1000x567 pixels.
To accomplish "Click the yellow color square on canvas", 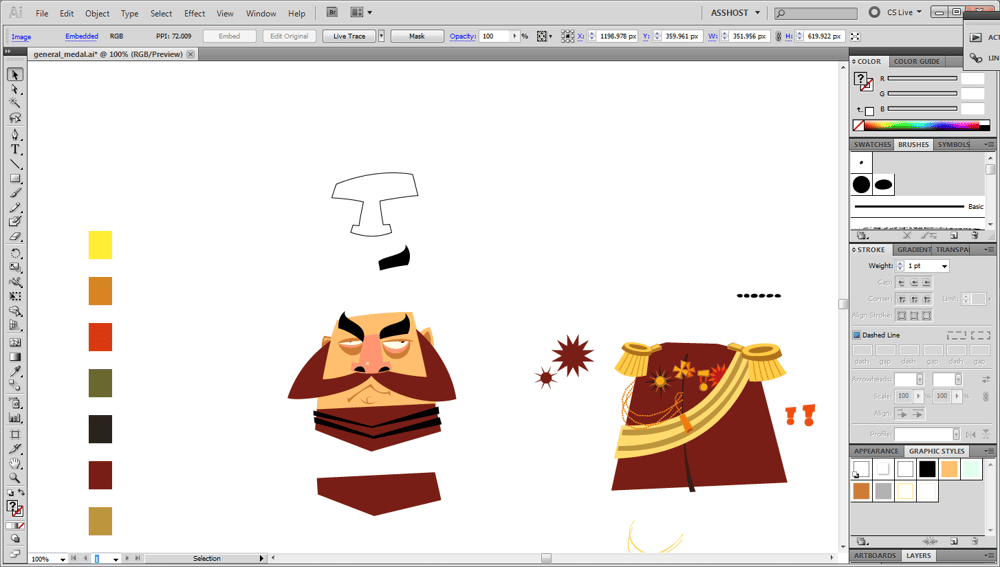I will tap(100, 245).
